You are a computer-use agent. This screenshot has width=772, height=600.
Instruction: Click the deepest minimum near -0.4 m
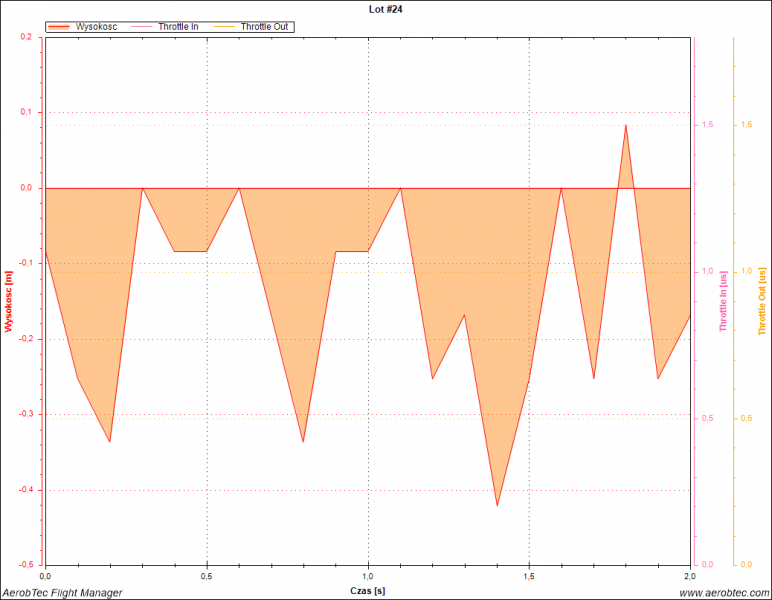coord(497,504)
